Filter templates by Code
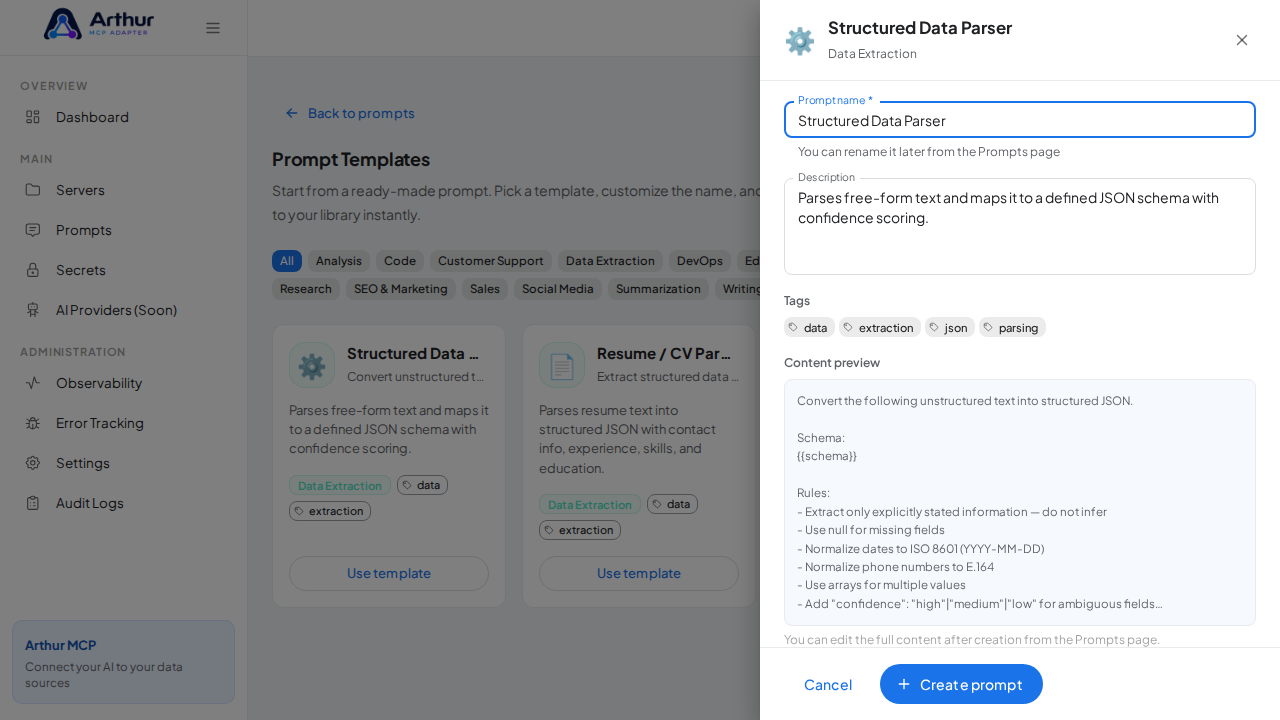1280x720 pixels. [x=400, y=261]
